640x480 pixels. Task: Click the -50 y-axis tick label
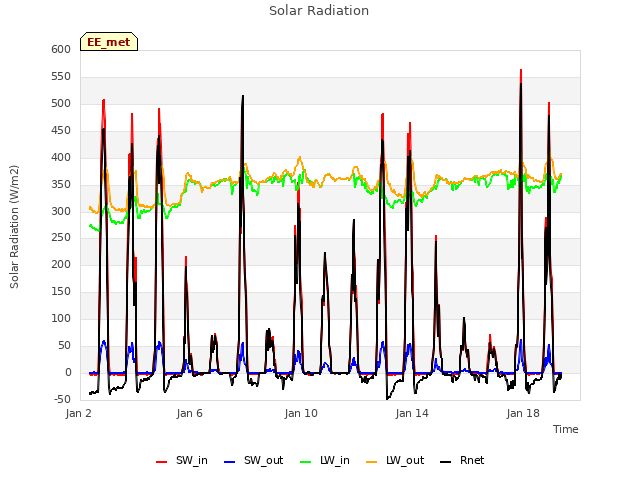coord(62,399)
